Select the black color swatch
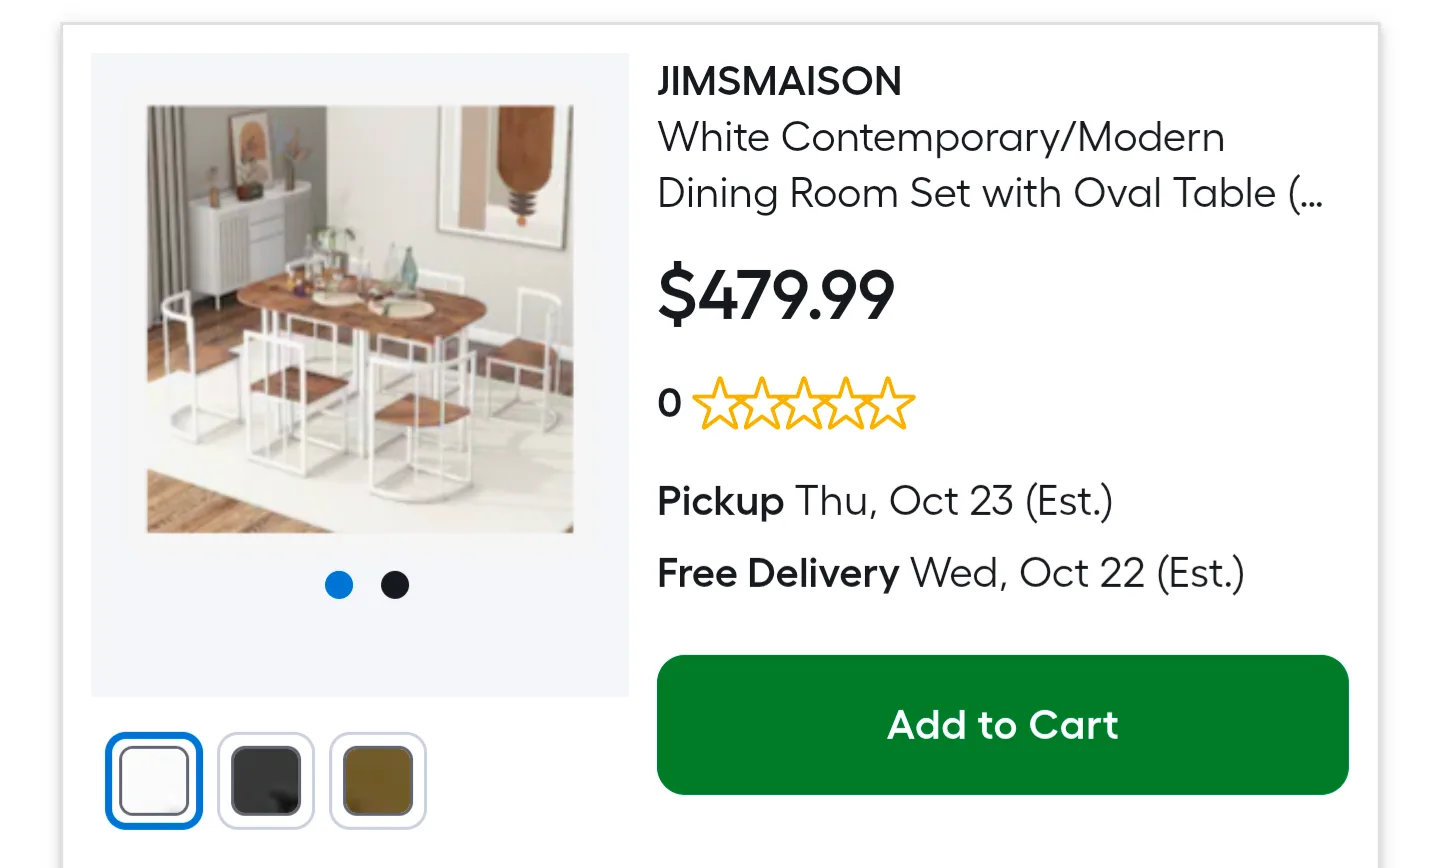 click(x=265, y=779)
